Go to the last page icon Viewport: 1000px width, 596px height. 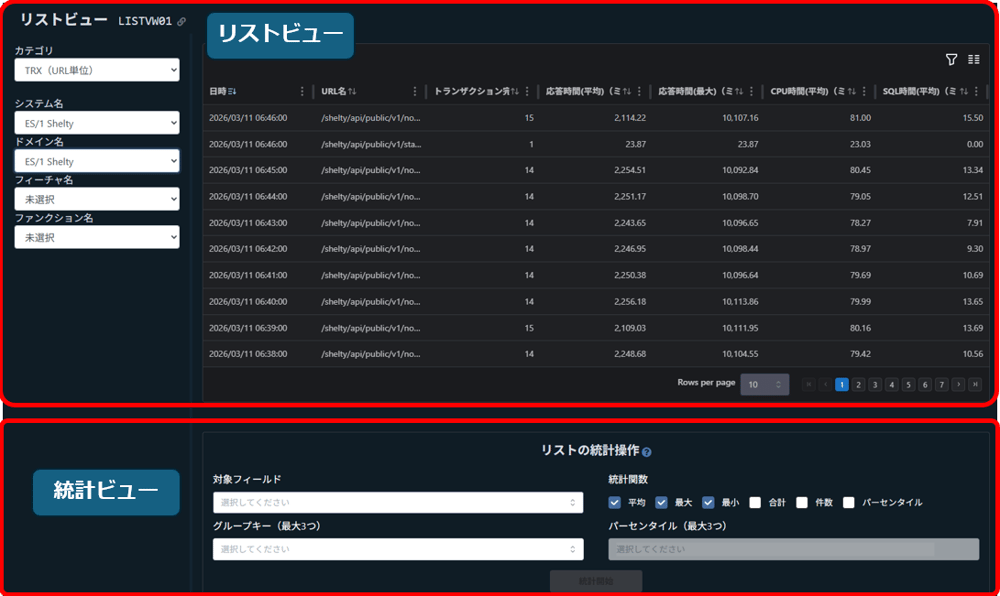pyautogui.click(x=974, y=384)
